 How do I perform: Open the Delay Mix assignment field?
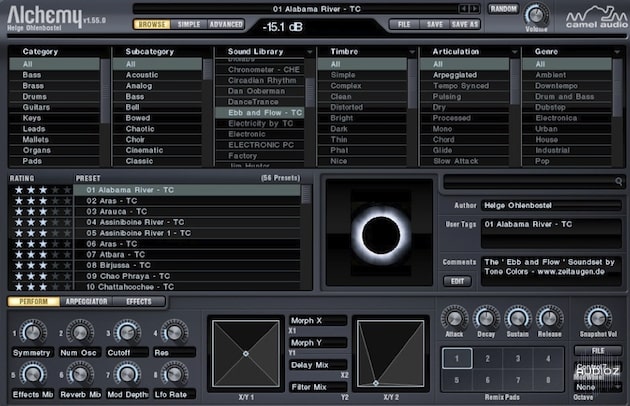point(318,365)
